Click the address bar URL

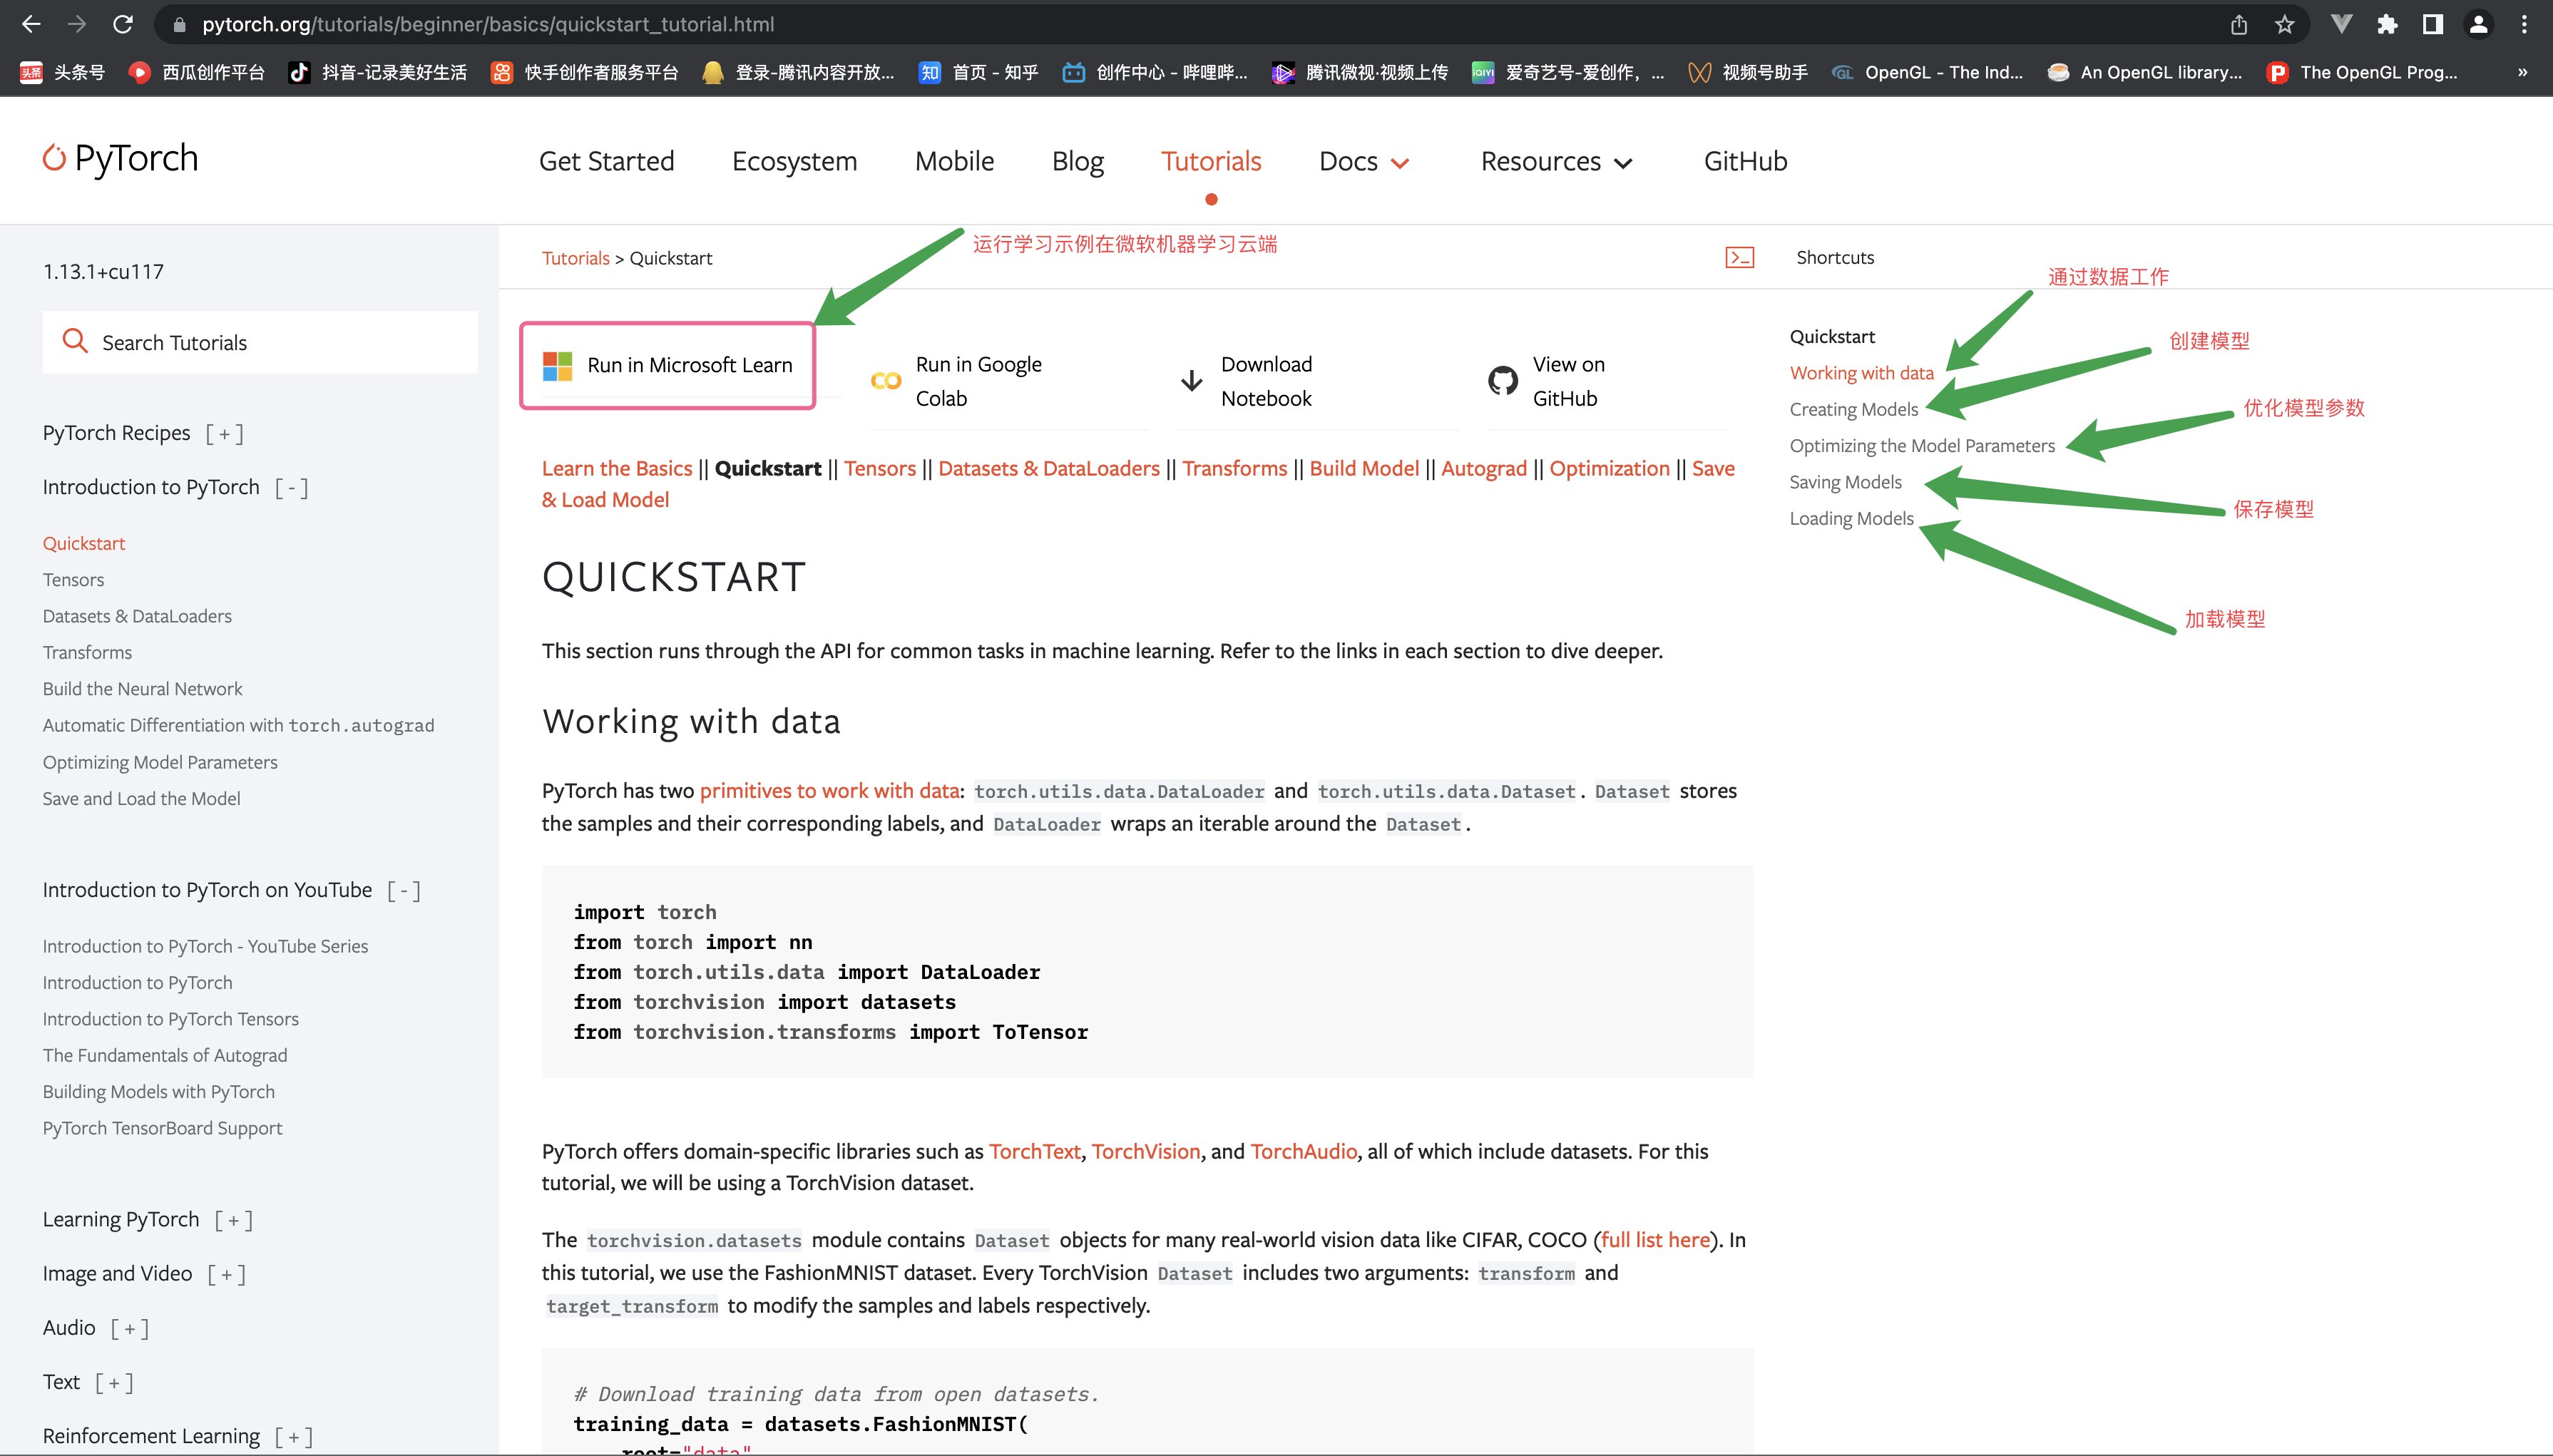coord(488,24)
